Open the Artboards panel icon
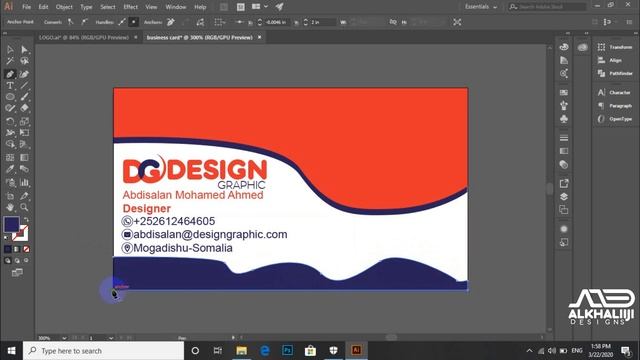The height and width of the screenshot is (360, 640). click(x=564, y=210)
